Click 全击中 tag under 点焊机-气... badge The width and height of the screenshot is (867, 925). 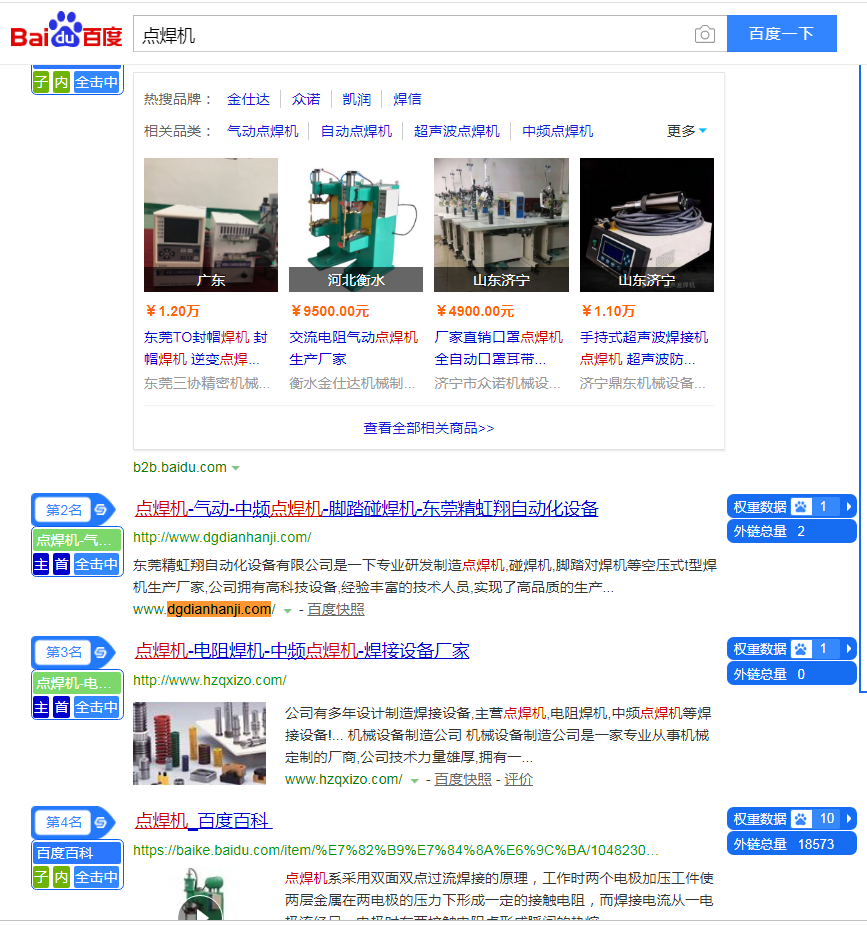(x=96, y=565)
